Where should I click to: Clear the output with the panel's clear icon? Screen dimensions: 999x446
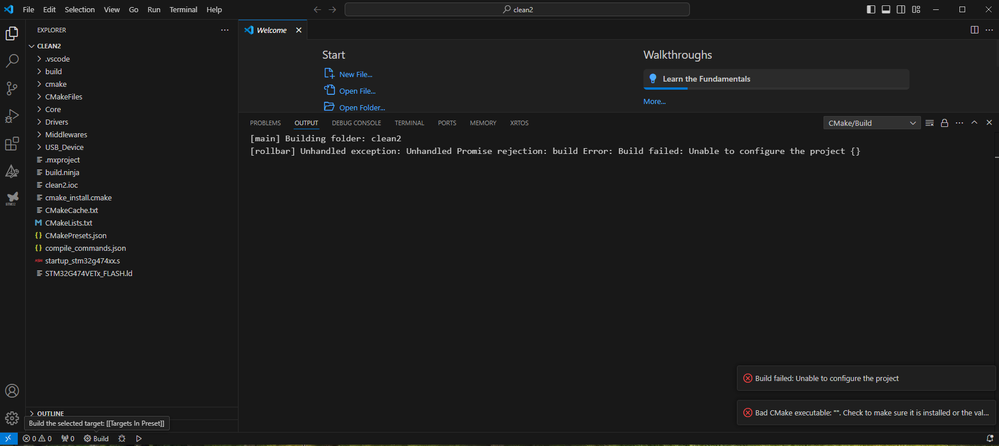pyautogui.click(x=930, y=122)
